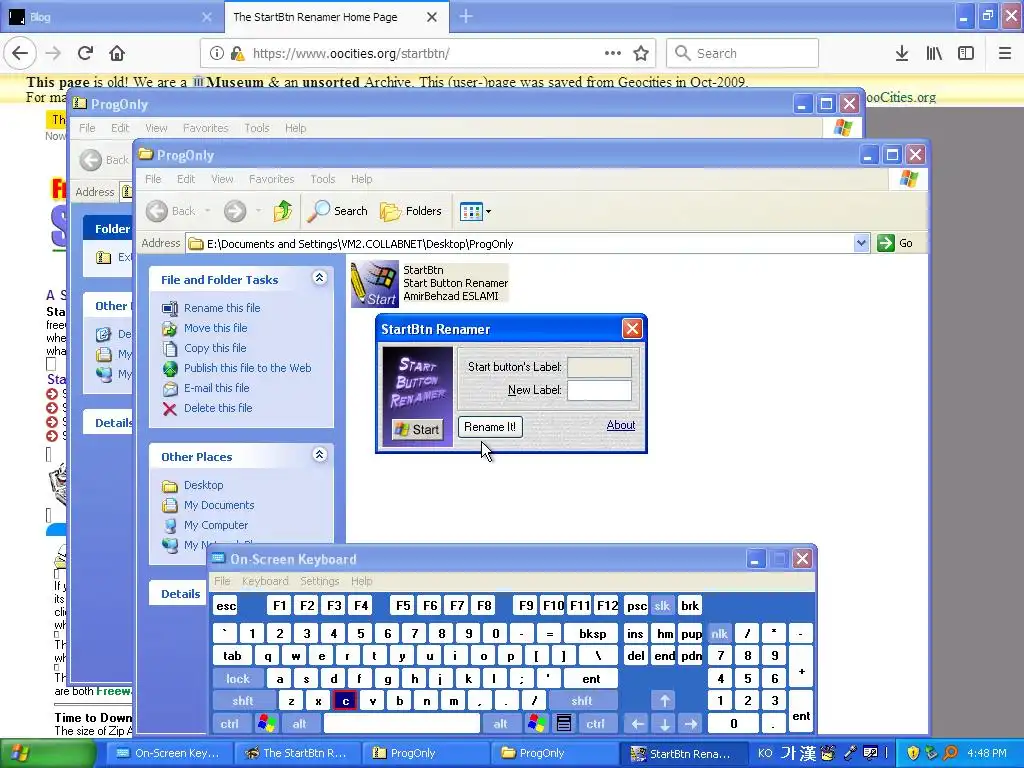
Task: Click Publish this file to the Web
Action: pos(248,368)
